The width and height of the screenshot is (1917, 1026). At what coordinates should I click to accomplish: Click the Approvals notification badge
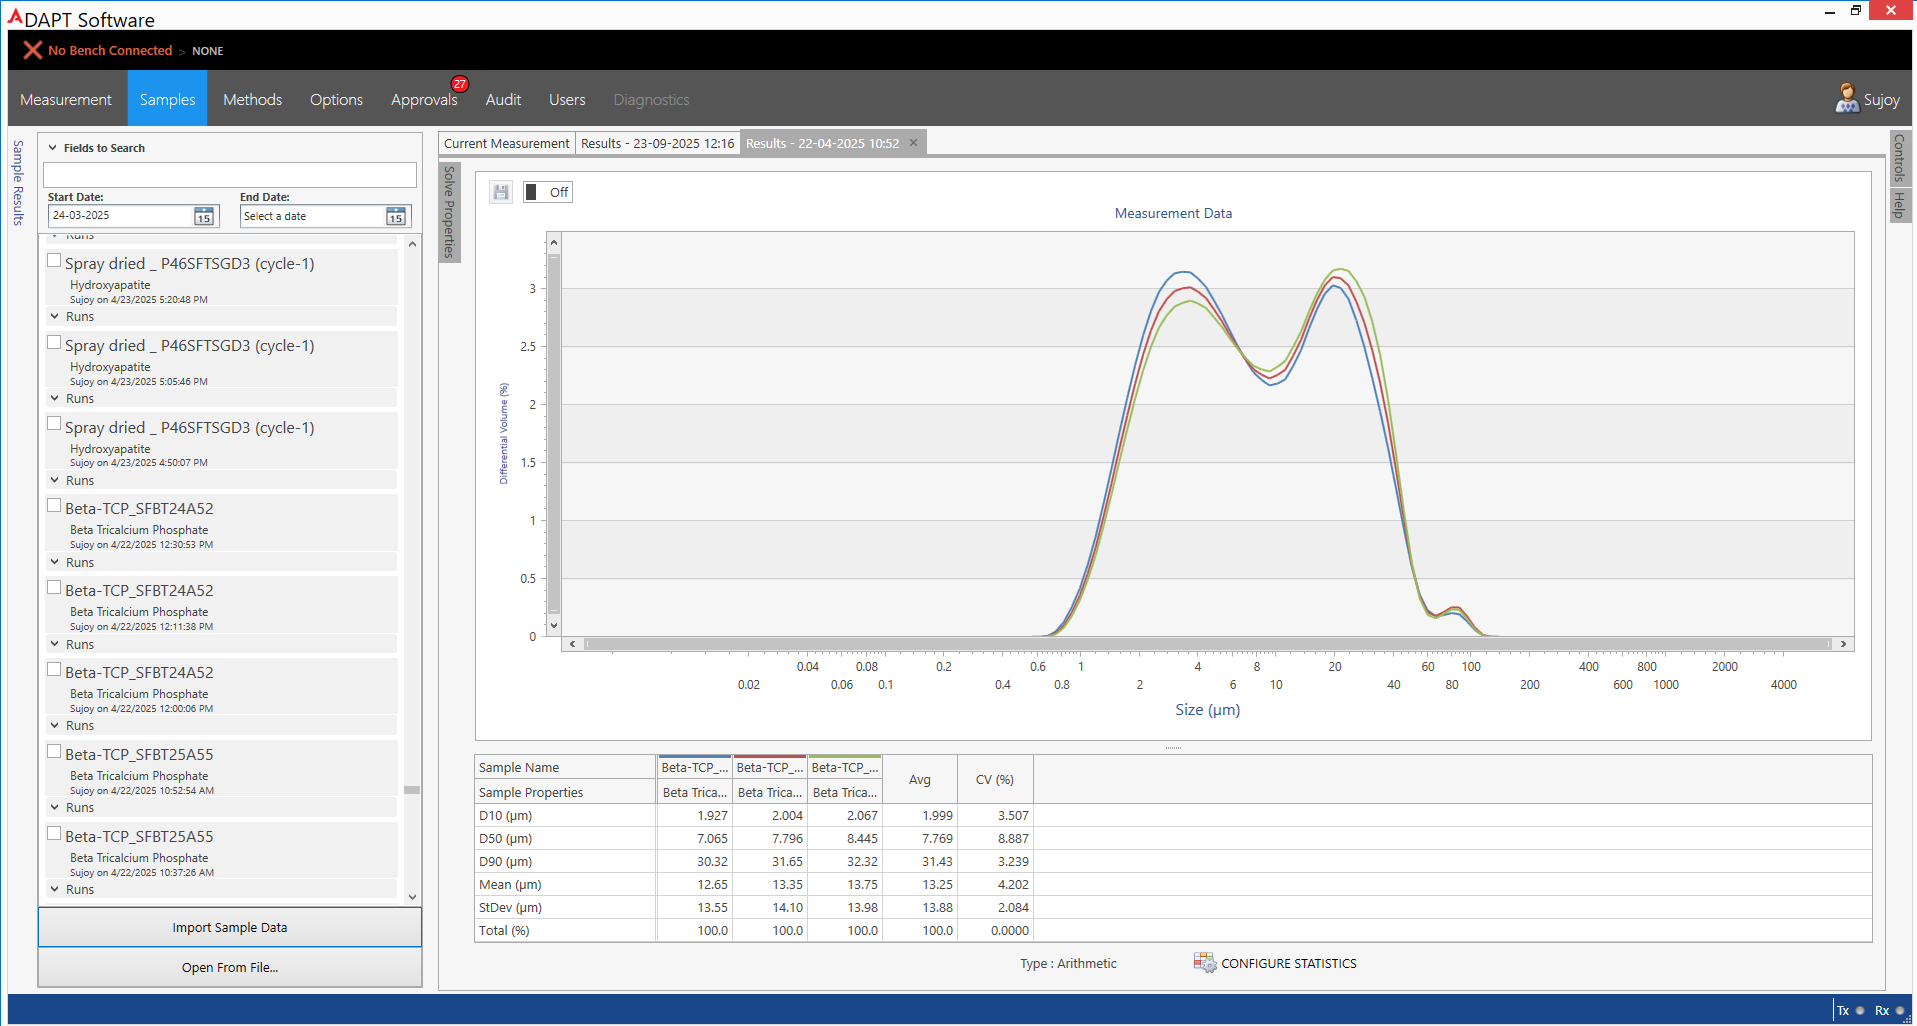pos(460,84)
